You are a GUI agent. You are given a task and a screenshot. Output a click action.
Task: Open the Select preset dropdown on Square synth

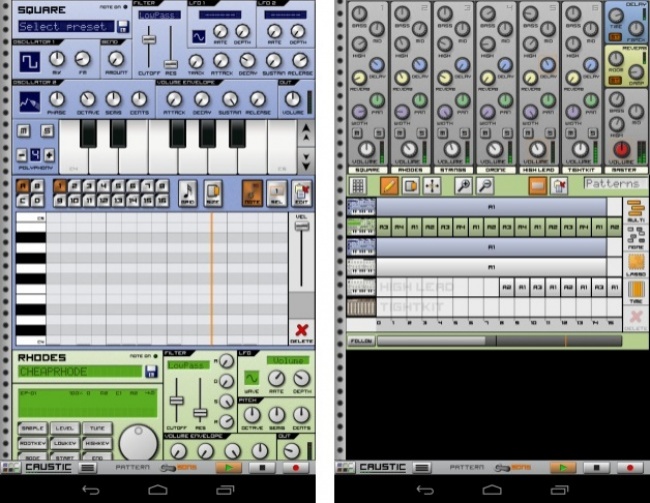click(x=61, y=26)
